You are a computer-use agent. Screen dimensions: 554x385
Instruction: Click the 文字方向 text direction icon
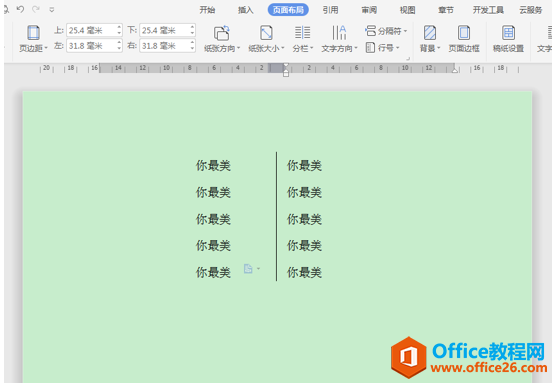coord(339,33)
